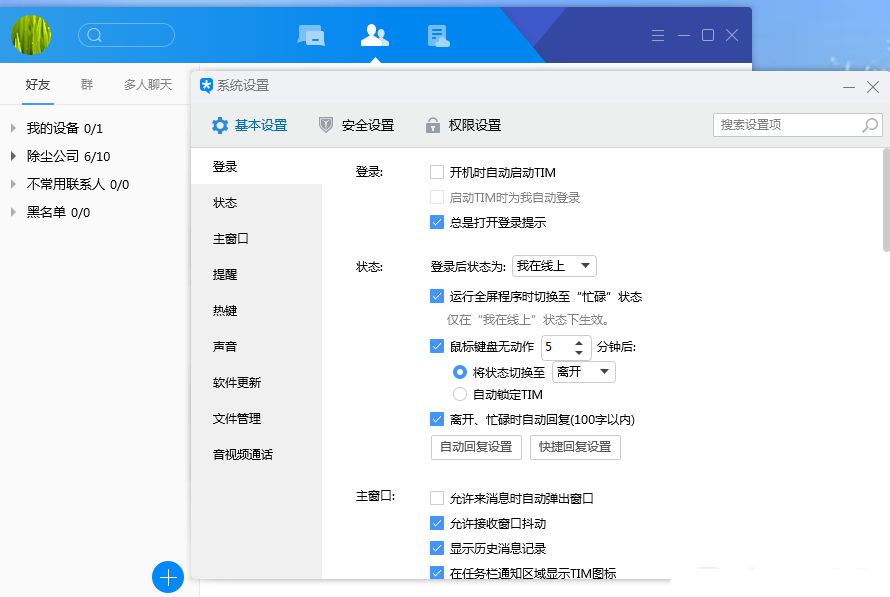Switch to the 好友 tab

point(38,85)
